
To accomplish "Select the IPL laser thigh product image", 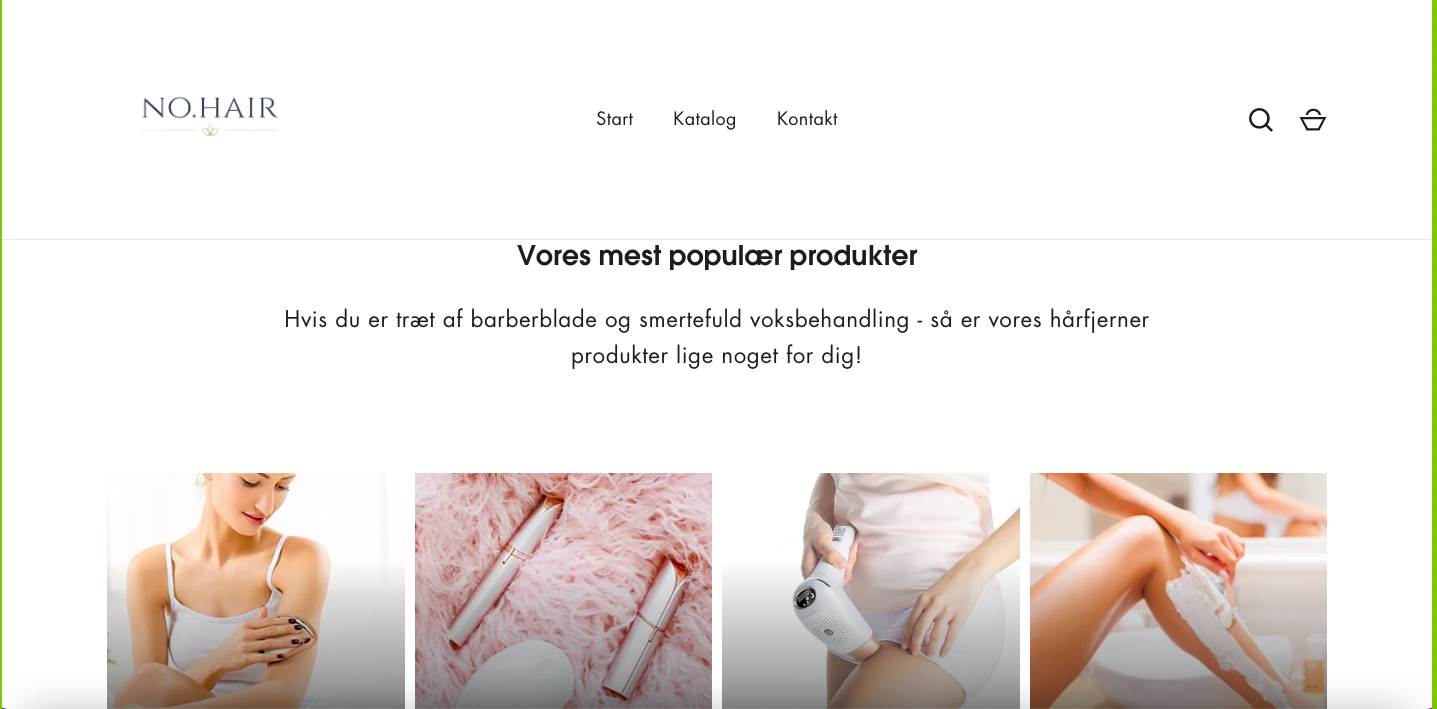I will point(871,591).
